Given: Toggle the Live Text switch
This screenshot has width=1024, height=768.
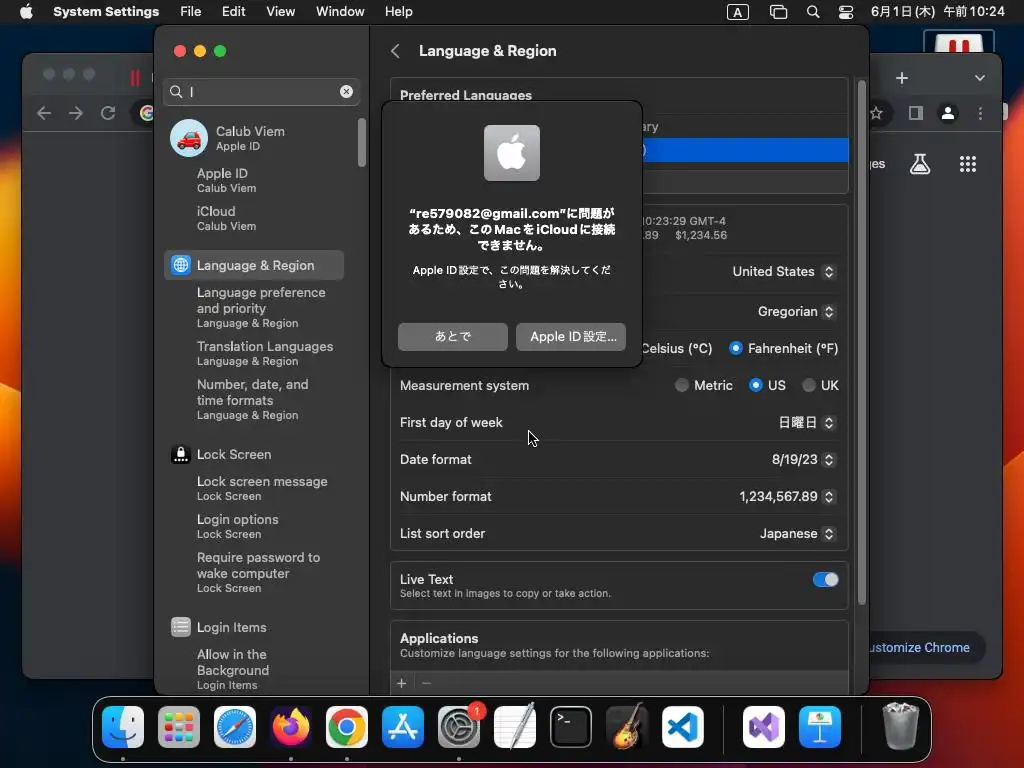Looking at the screenshot, I should [825, 580].
